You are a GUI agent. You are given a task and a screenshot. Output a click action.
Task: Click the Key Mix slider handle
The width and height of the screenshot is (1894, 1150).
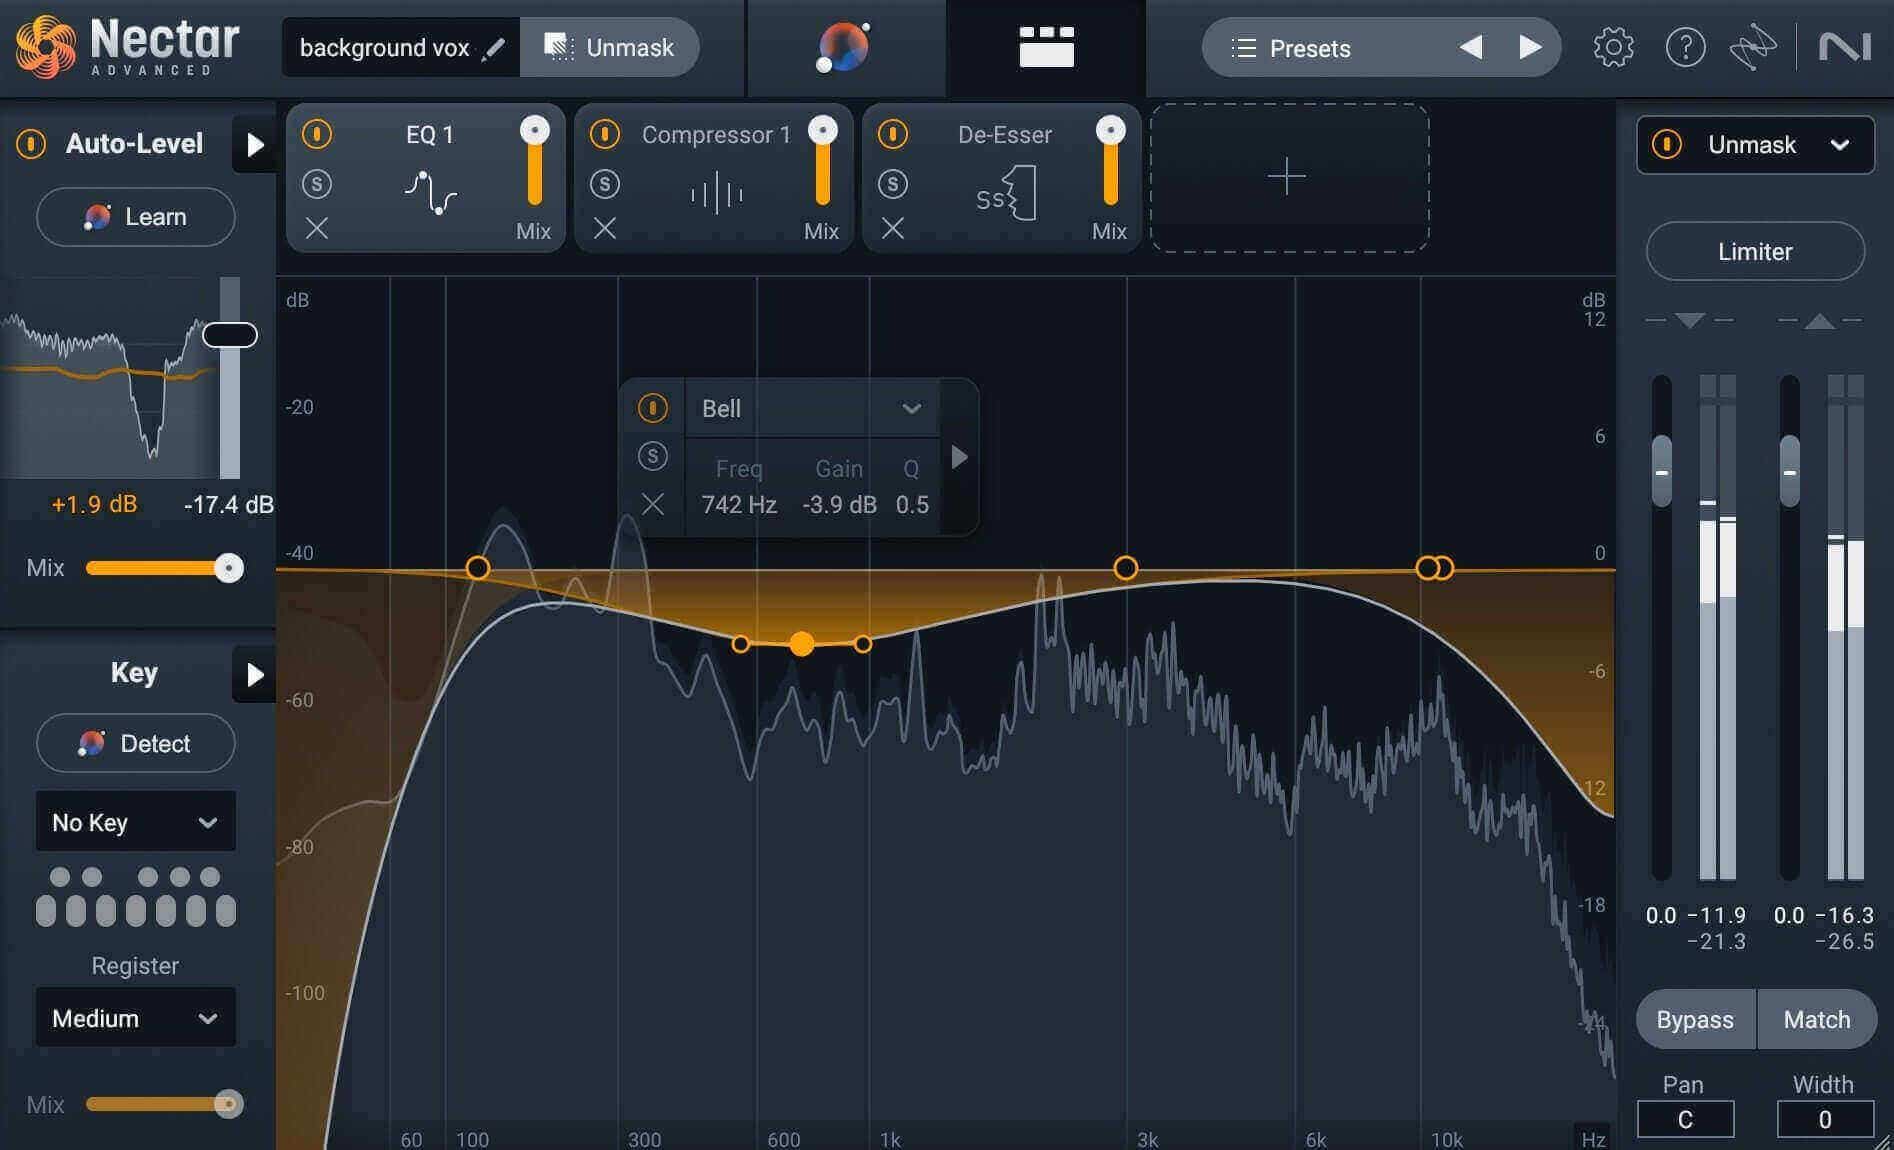point(229,1104)
